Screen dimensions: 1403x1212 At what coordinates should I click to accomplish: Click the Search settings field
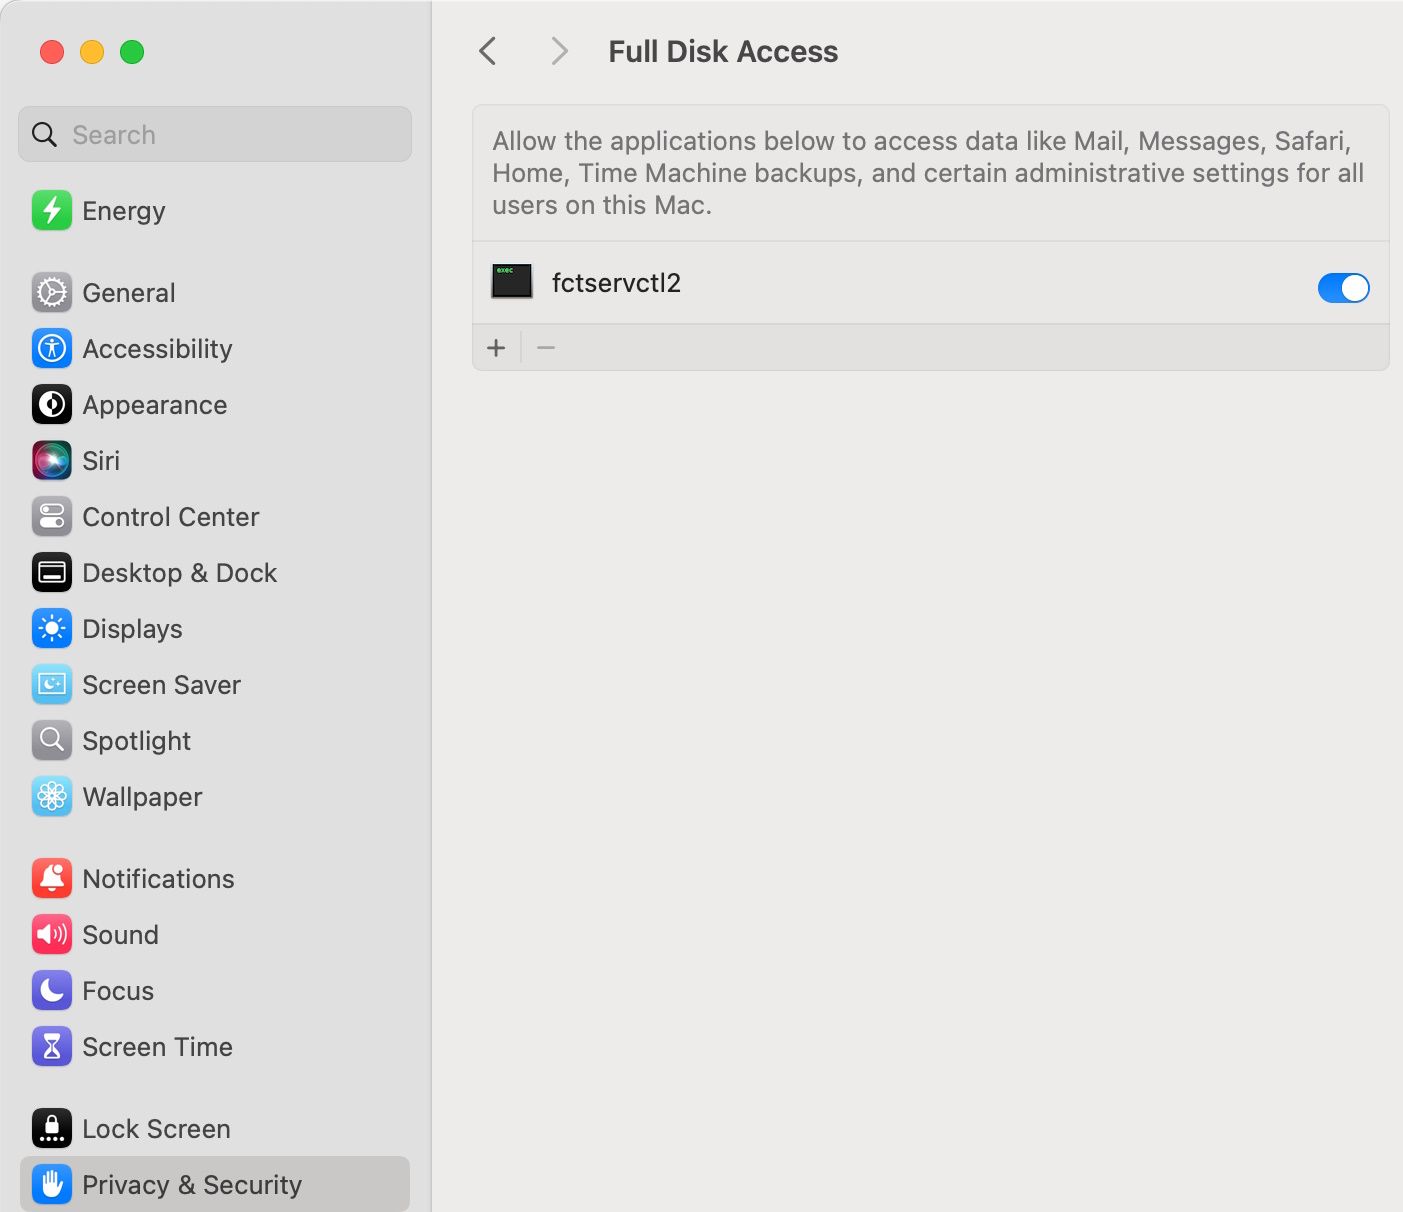(x=215, y=135)
